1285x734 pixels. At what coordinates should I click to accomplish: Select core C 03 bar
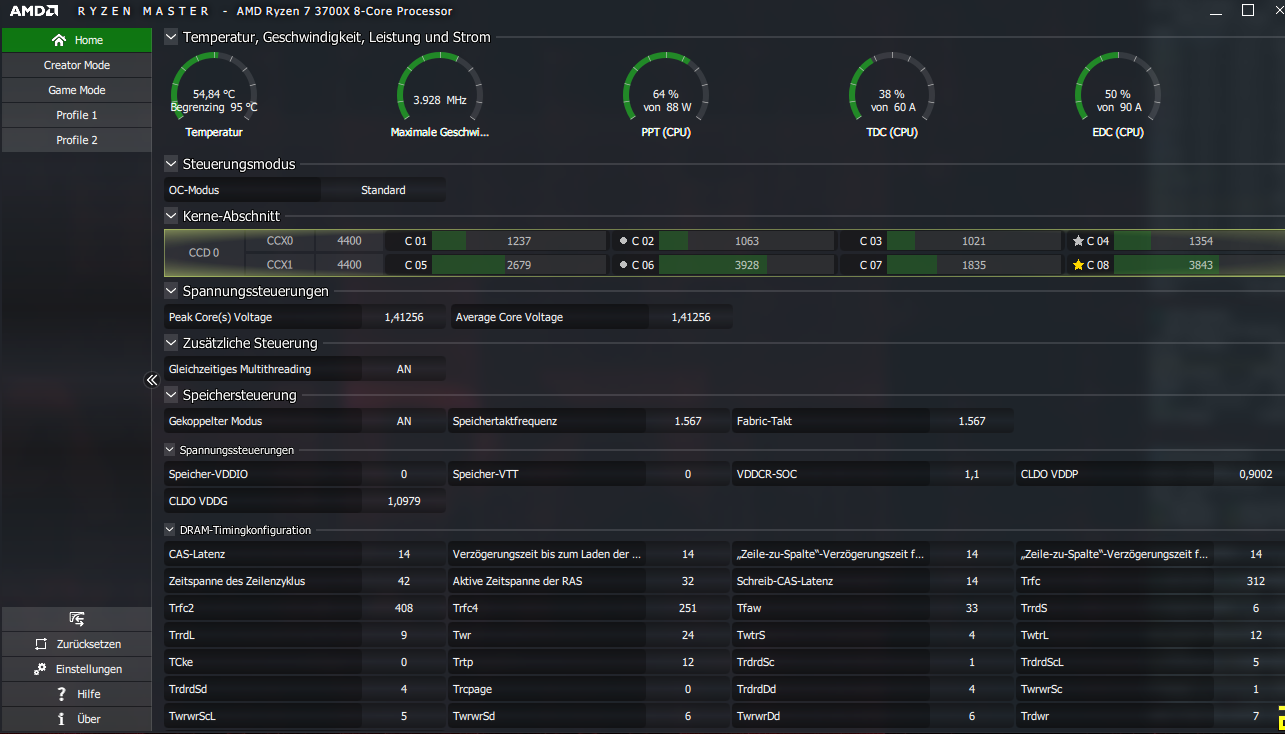click(973, 241)
